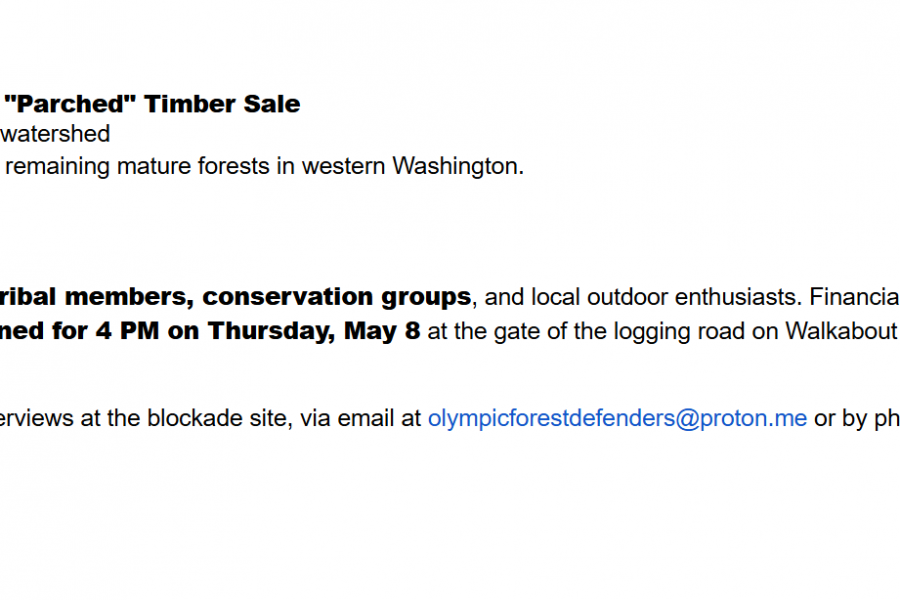The width and height of the screenshot is (900, 600).
Task: Open the olympicforestdefenders@proton.me email link
Action: 617,419
